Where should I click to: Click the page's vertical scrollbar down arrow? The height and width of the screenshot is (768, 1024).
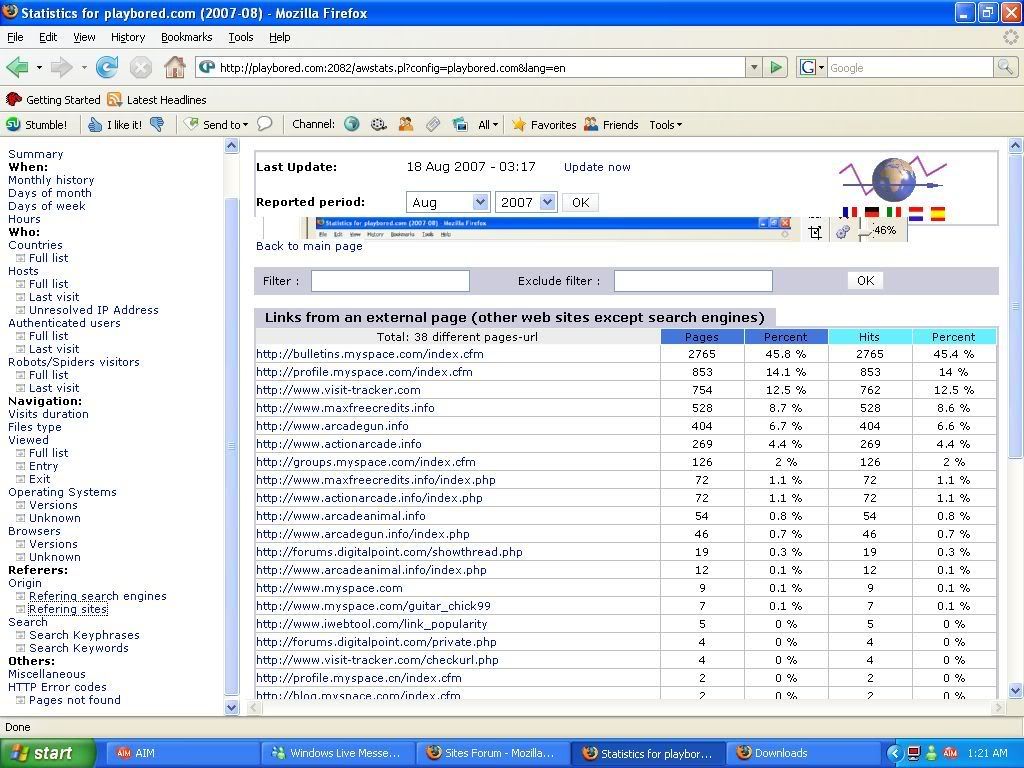[x=1015, y=690]
